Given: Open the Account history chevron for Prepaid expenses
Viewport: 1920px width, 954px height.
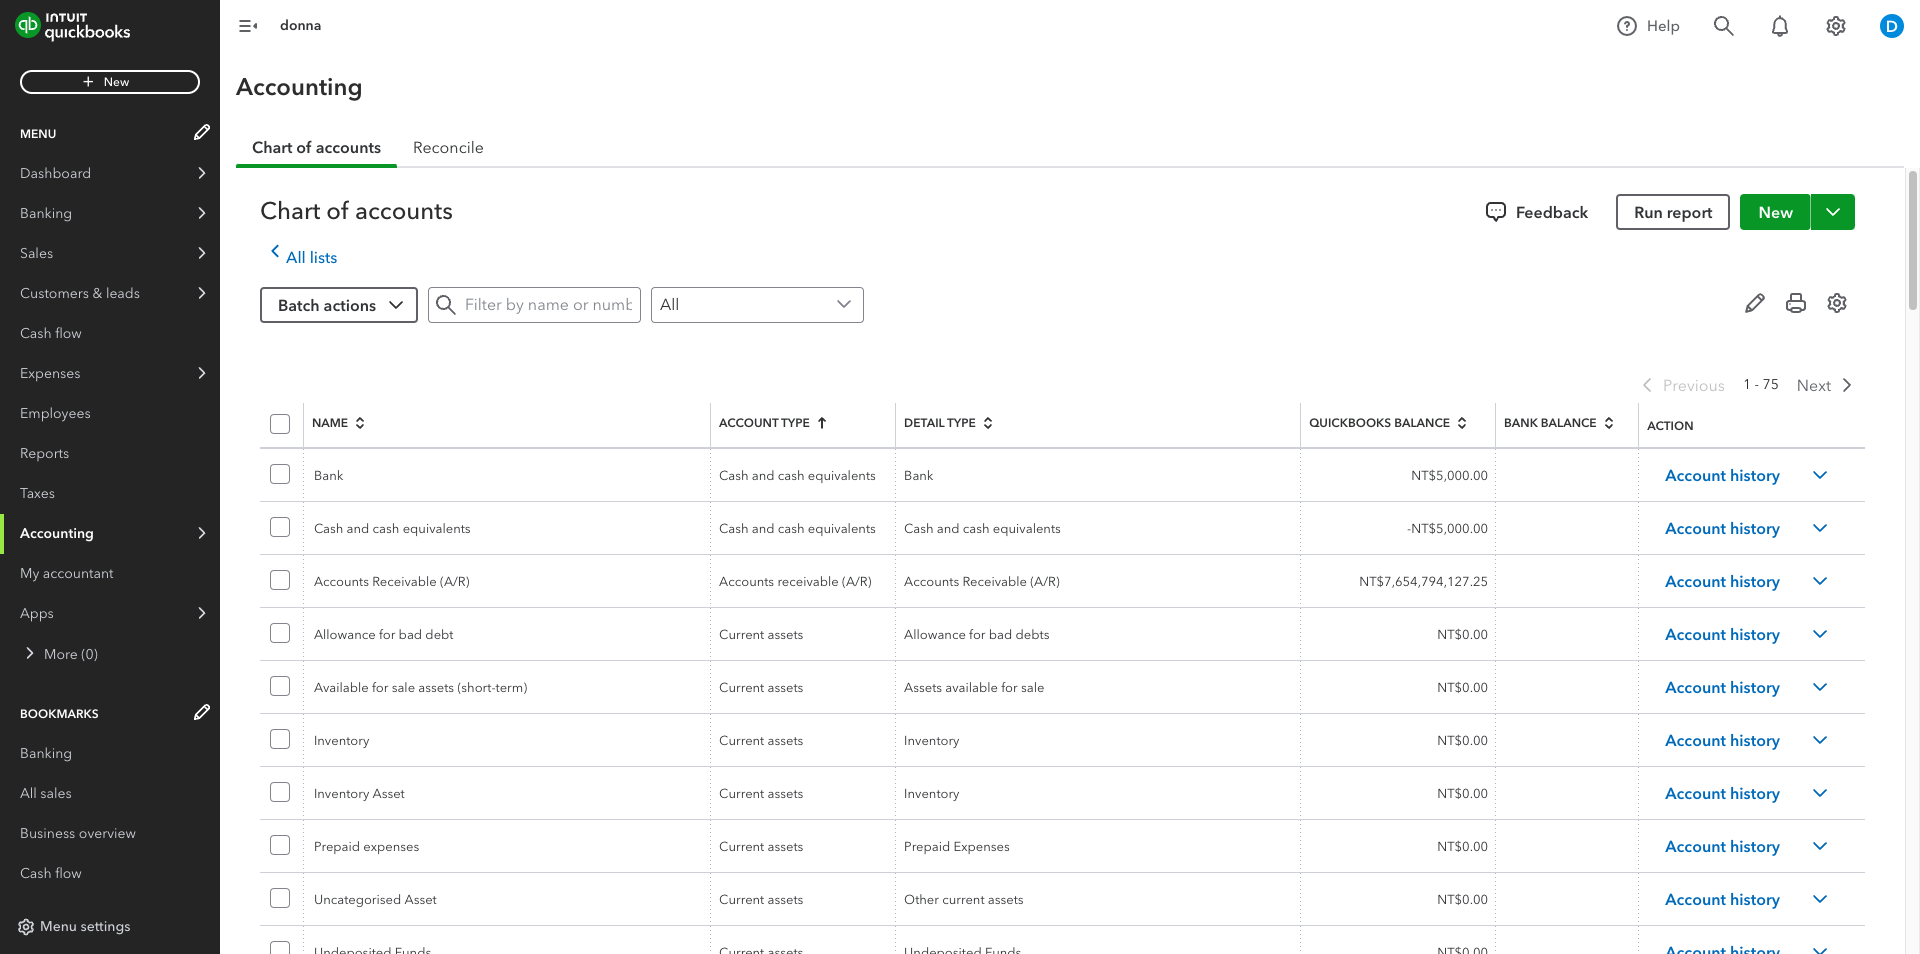Looking at the screenshot, I should (1820, 846).
